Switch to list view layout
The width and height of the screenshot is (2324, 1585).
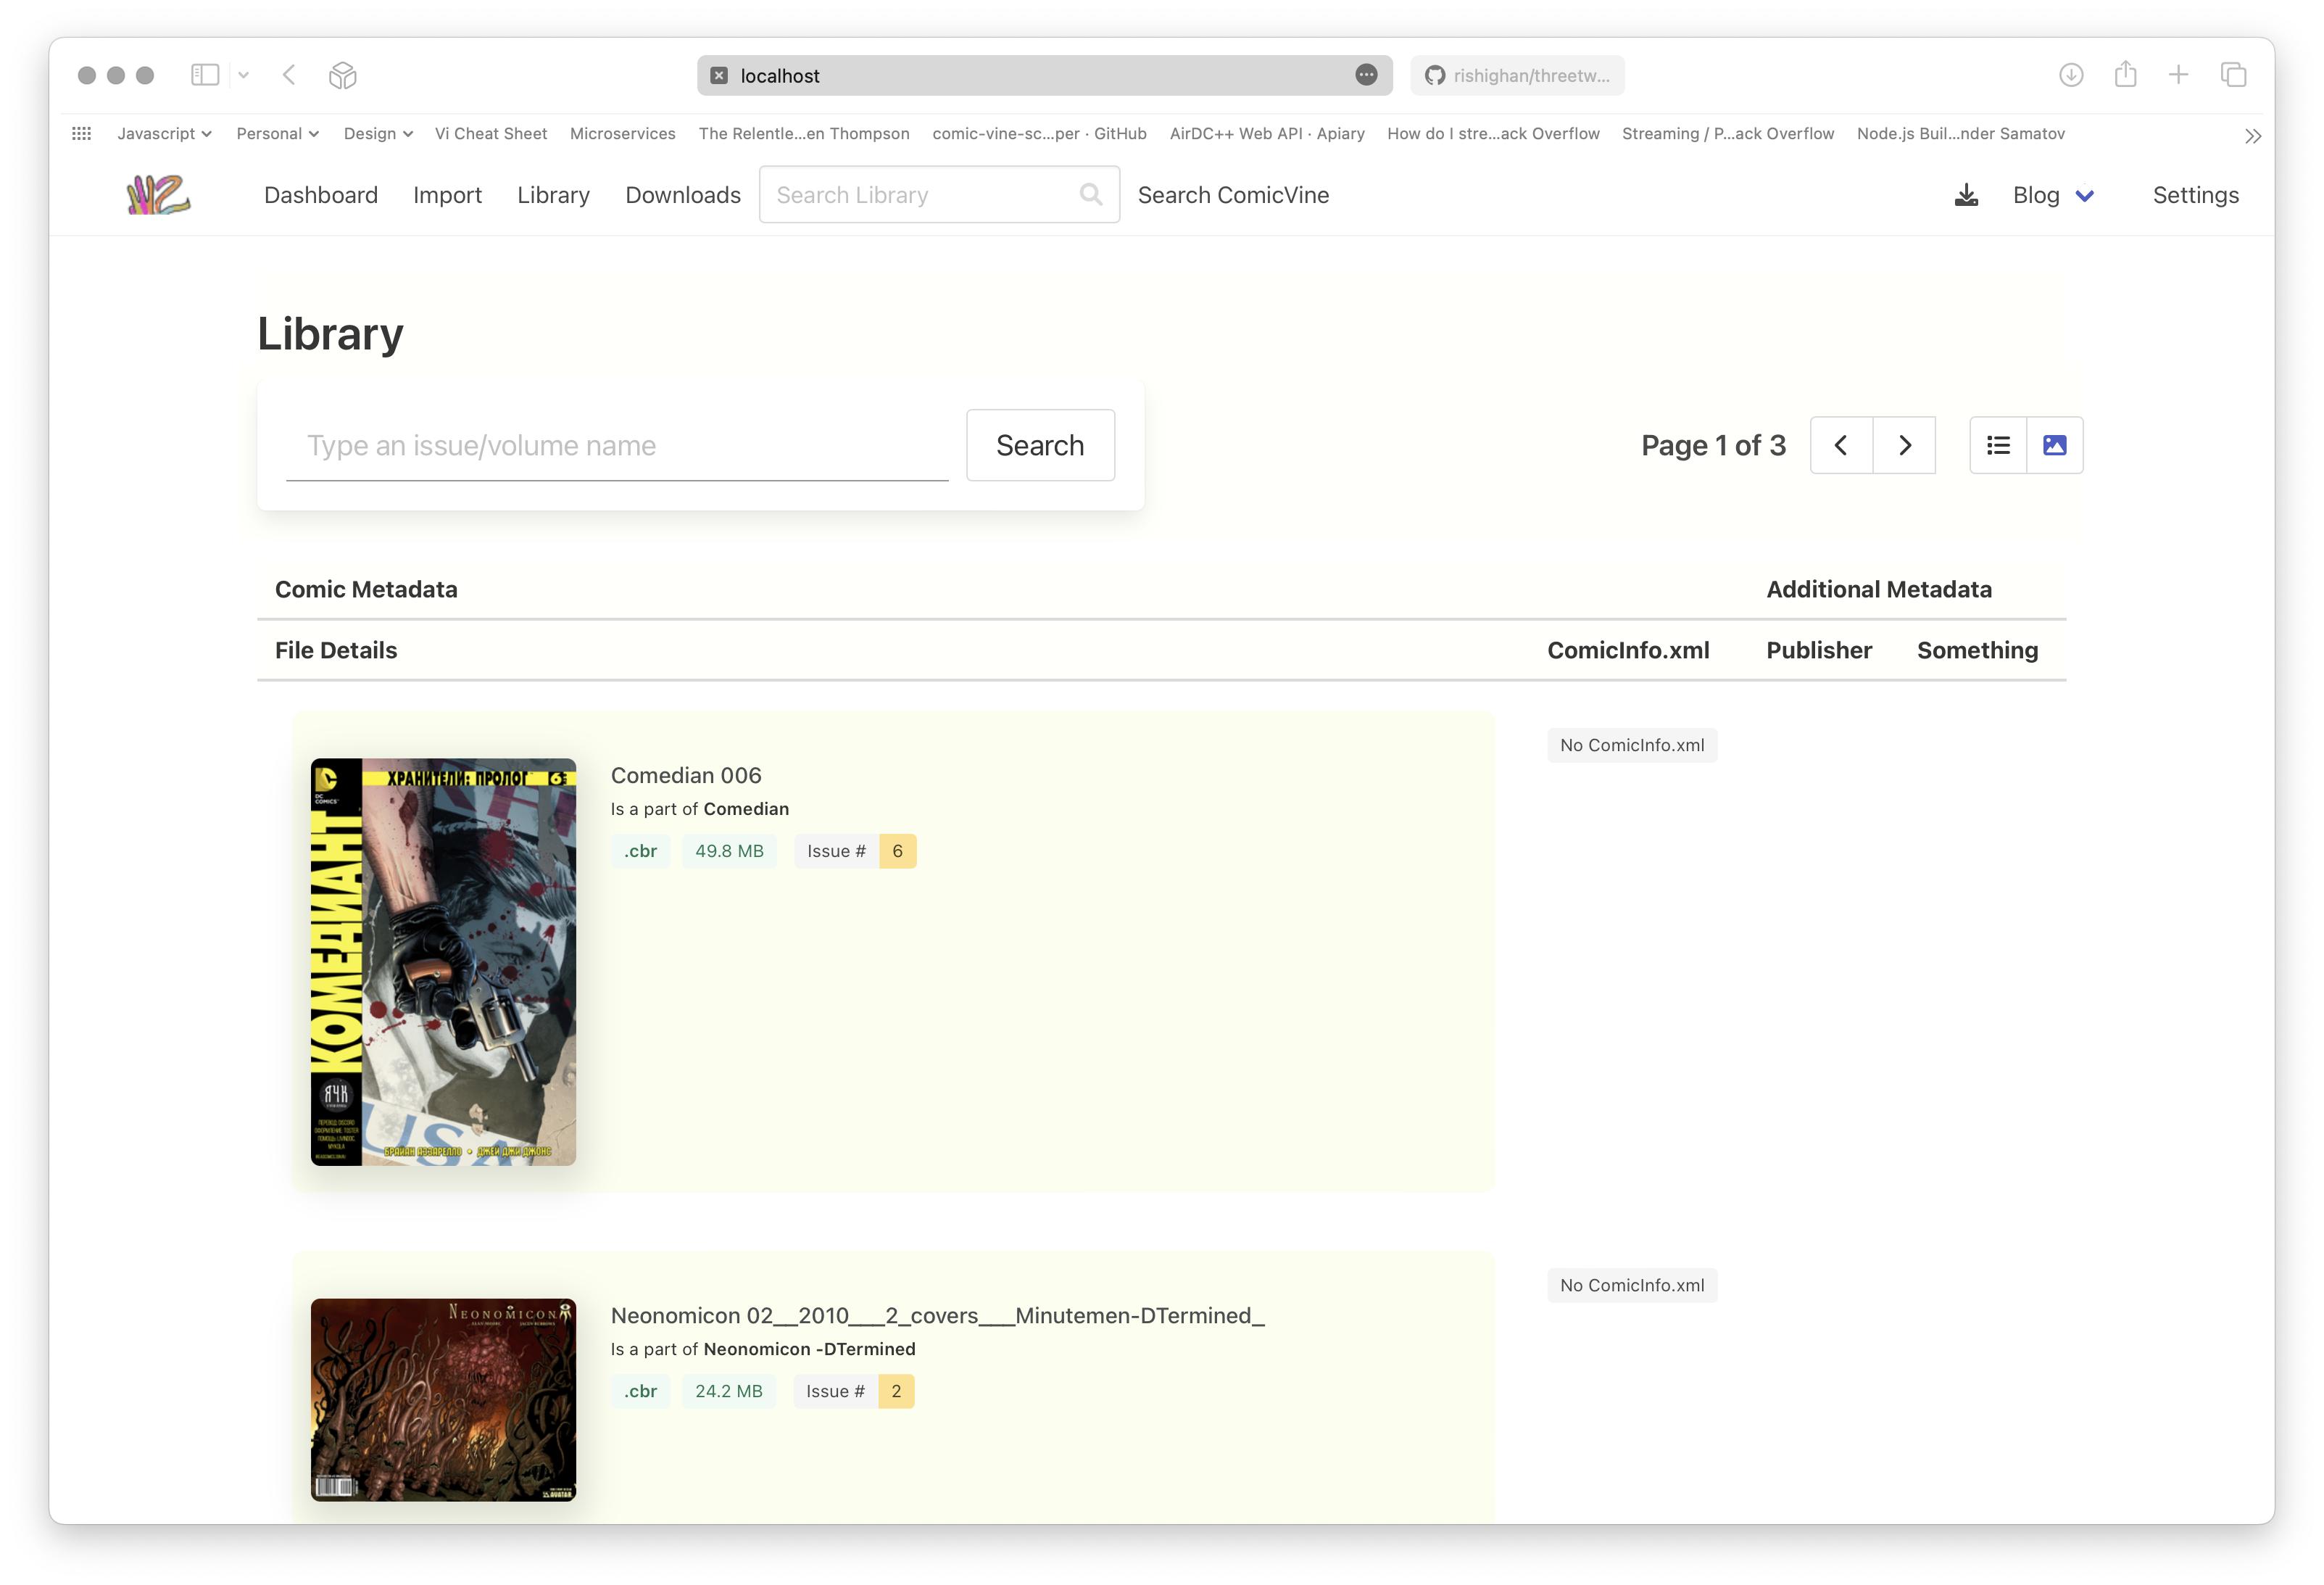1997,445
